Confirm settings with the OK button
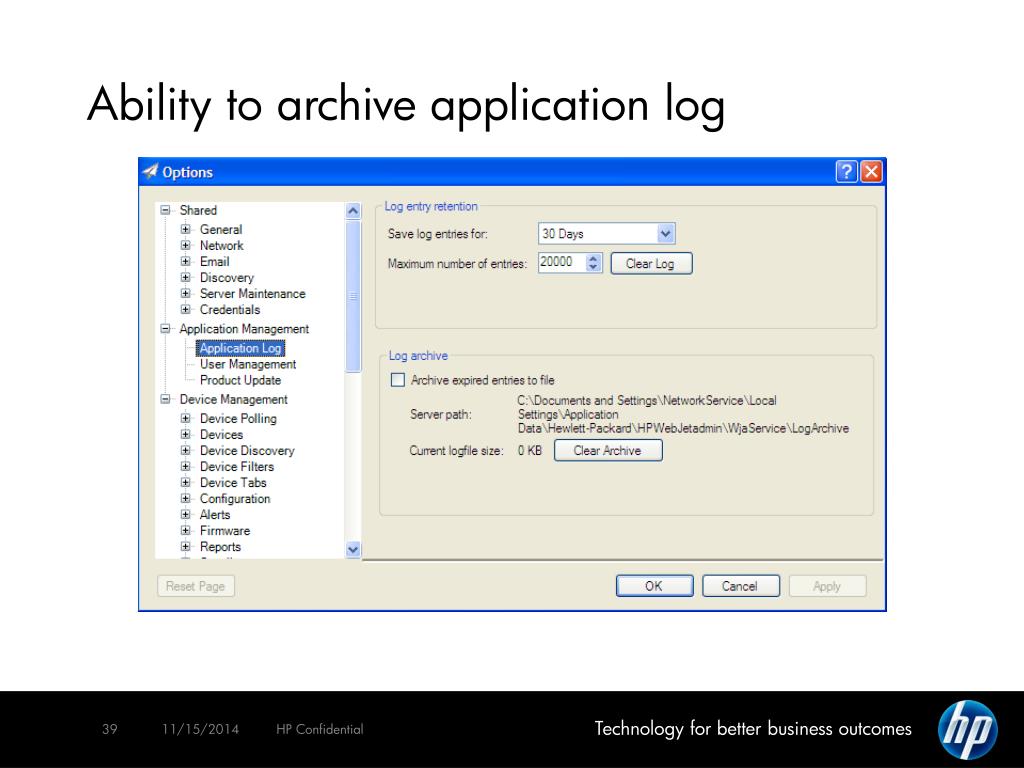 pos(654,586)
